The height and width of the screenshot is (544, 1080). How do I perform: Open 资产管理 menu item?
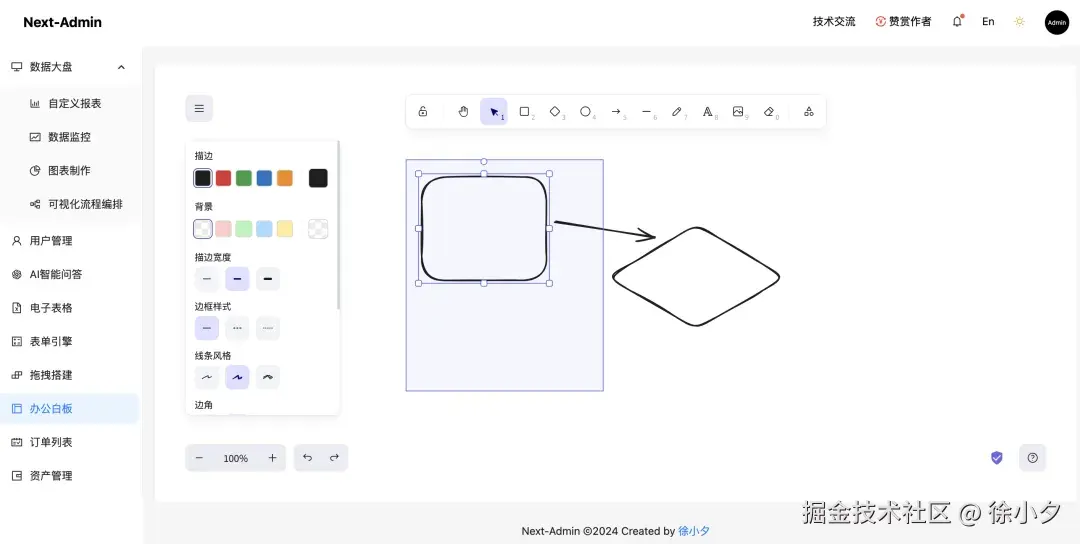point(70,476)
